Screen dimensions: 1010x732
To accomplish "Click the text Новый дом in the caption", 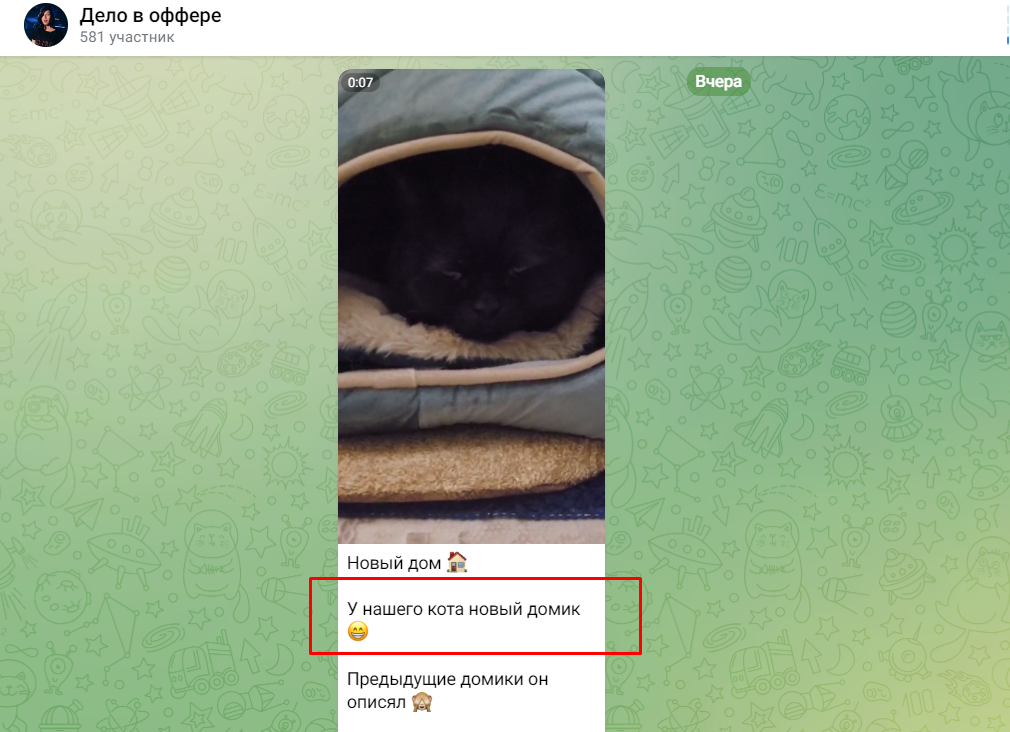I will 394,563.
